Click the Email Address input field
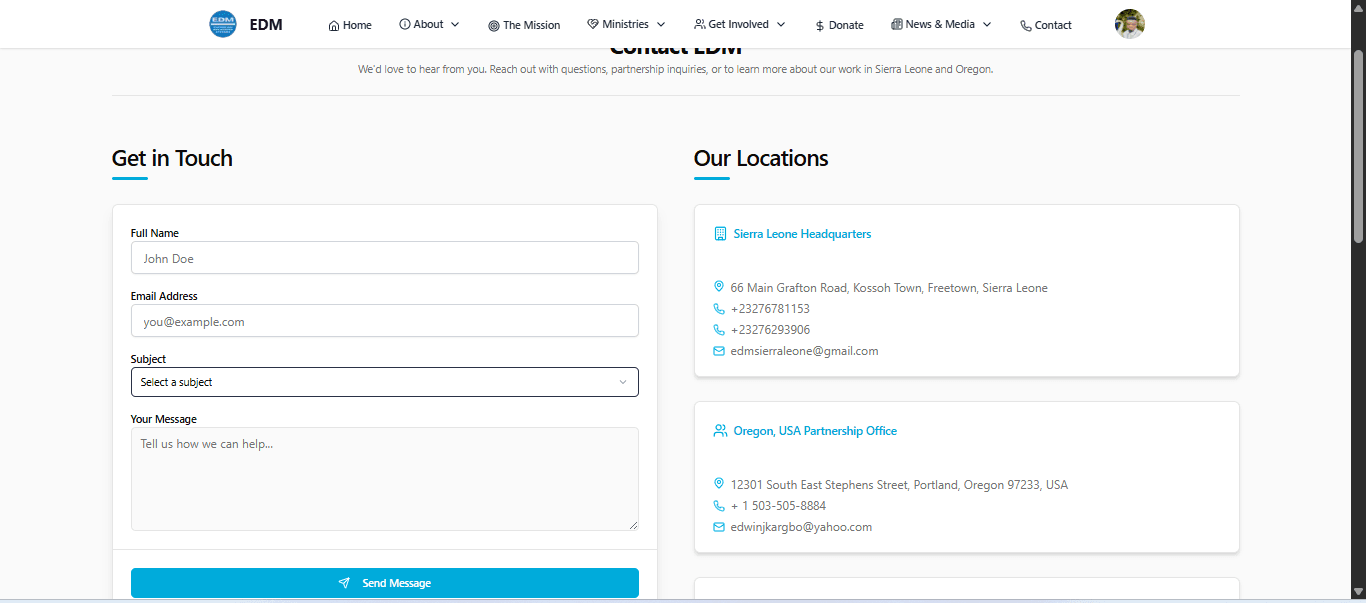1366x603 pixels. (385, 321)
